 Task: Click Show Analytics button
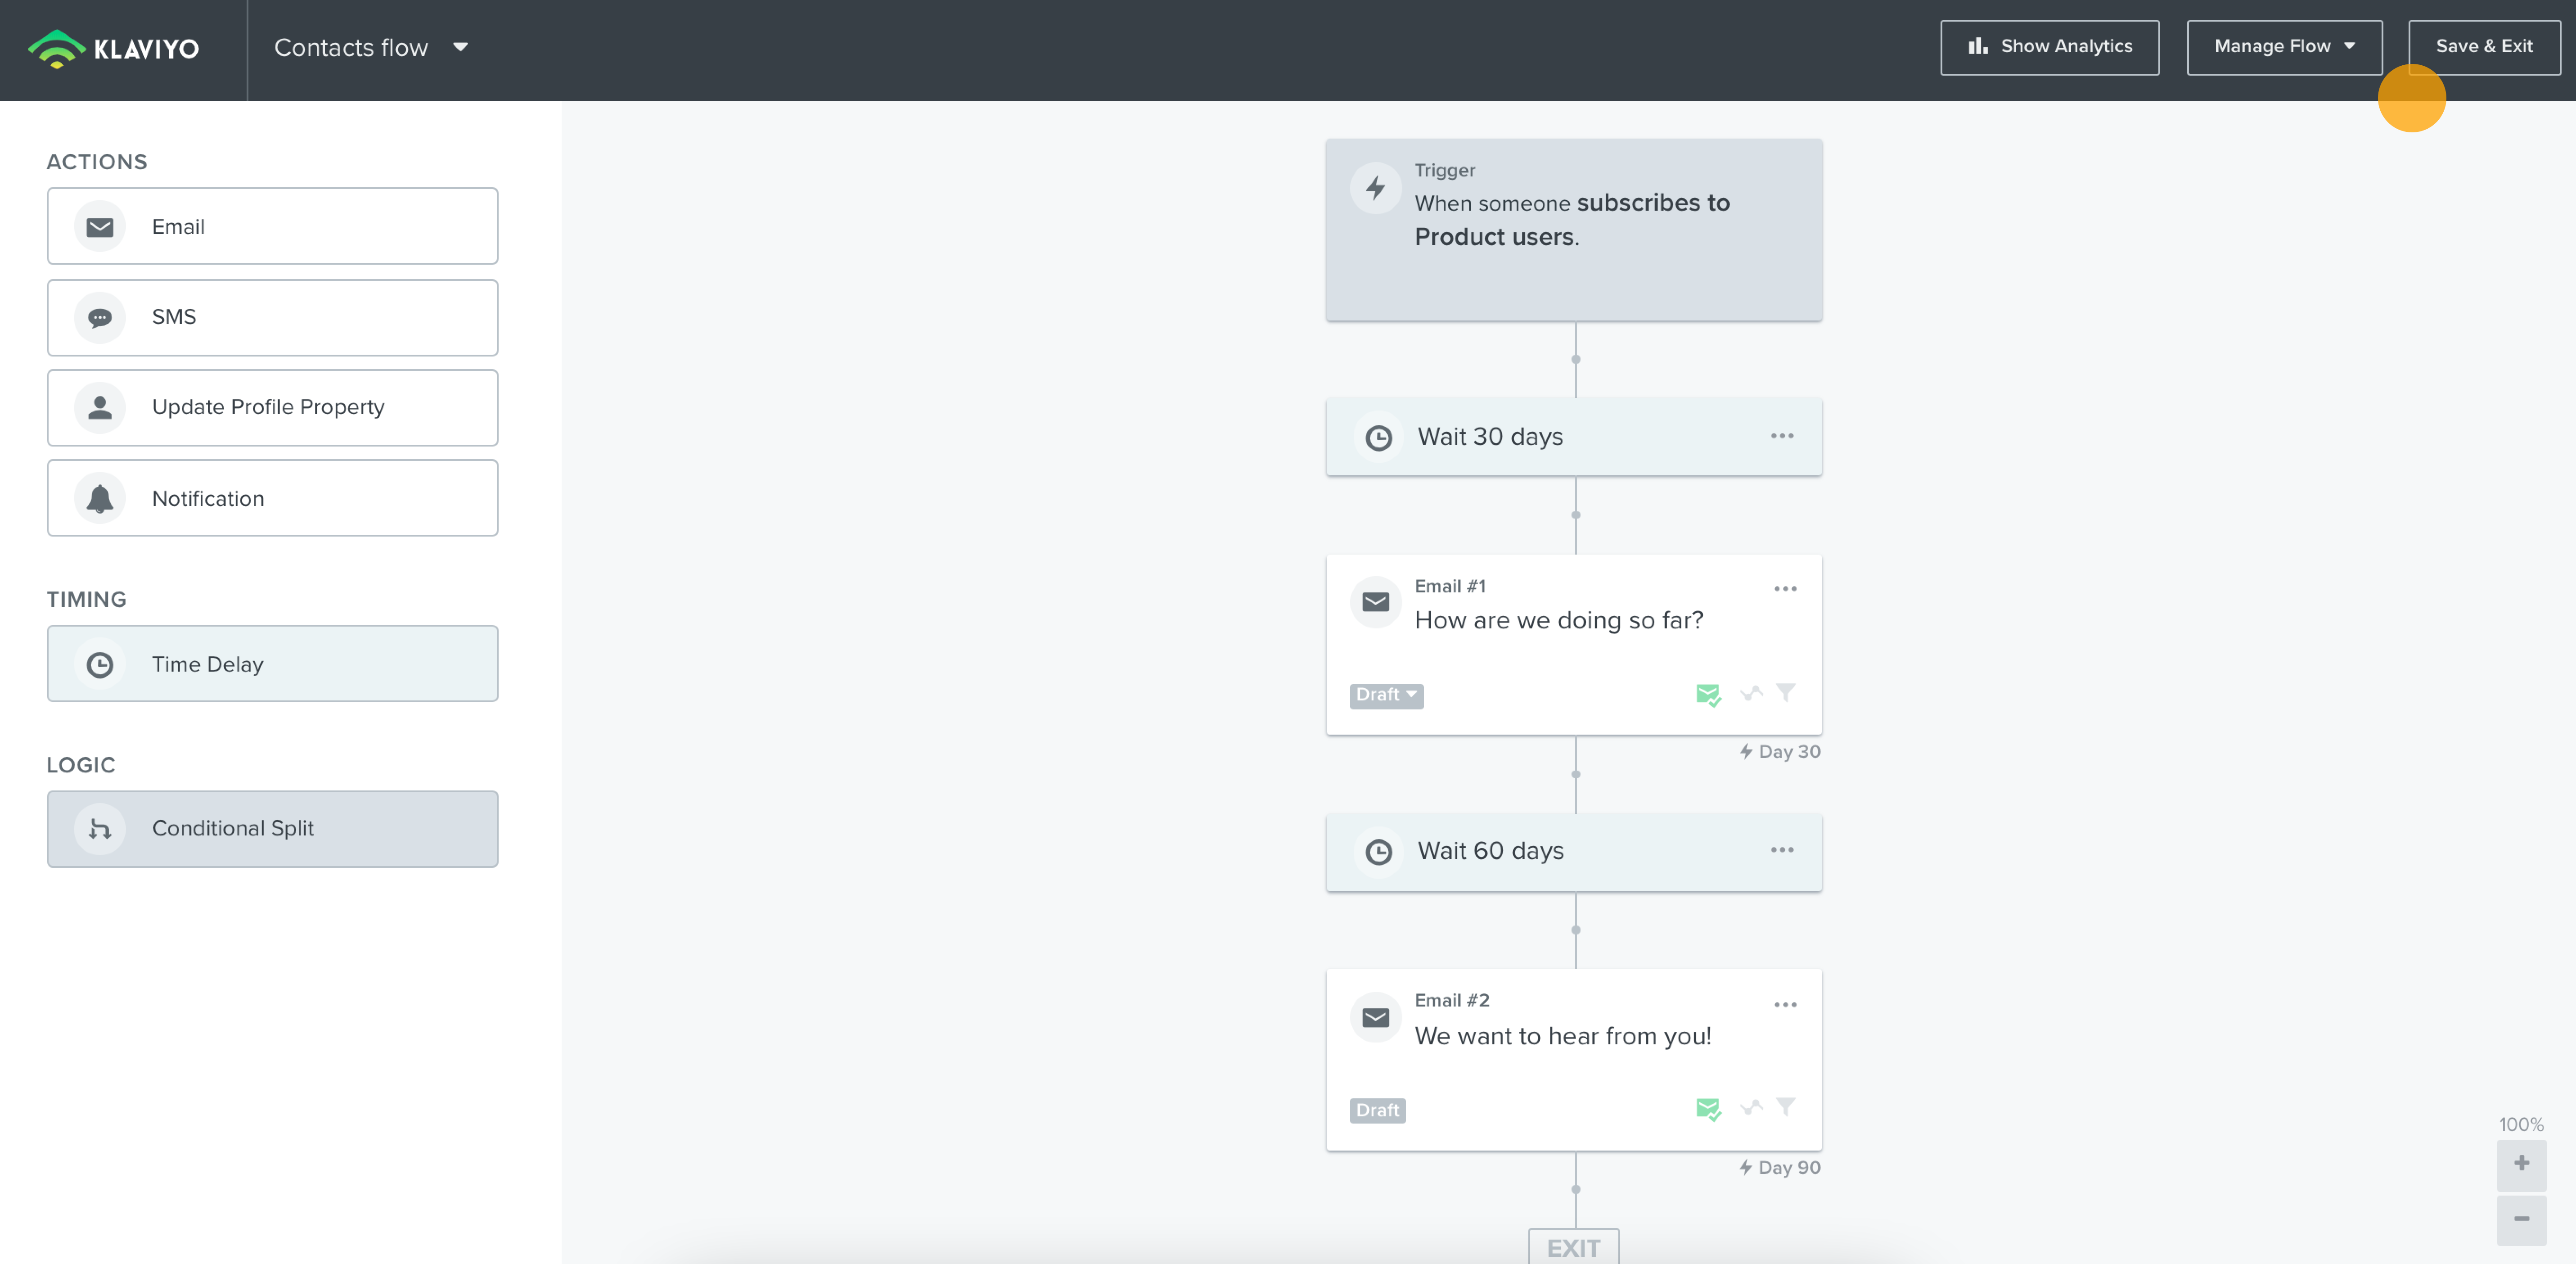pos(2049,47)
